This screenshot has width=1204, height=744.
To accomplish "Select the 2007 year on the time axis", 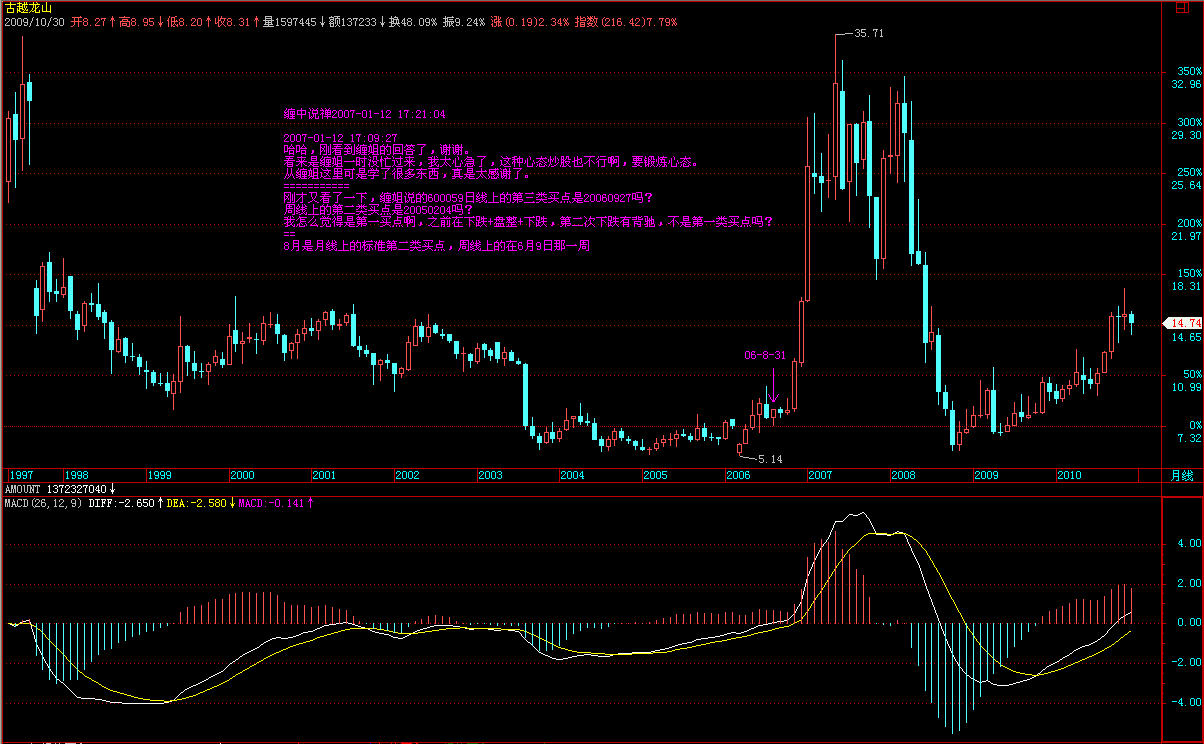I will pyautogui.click(x=820, y=475).
